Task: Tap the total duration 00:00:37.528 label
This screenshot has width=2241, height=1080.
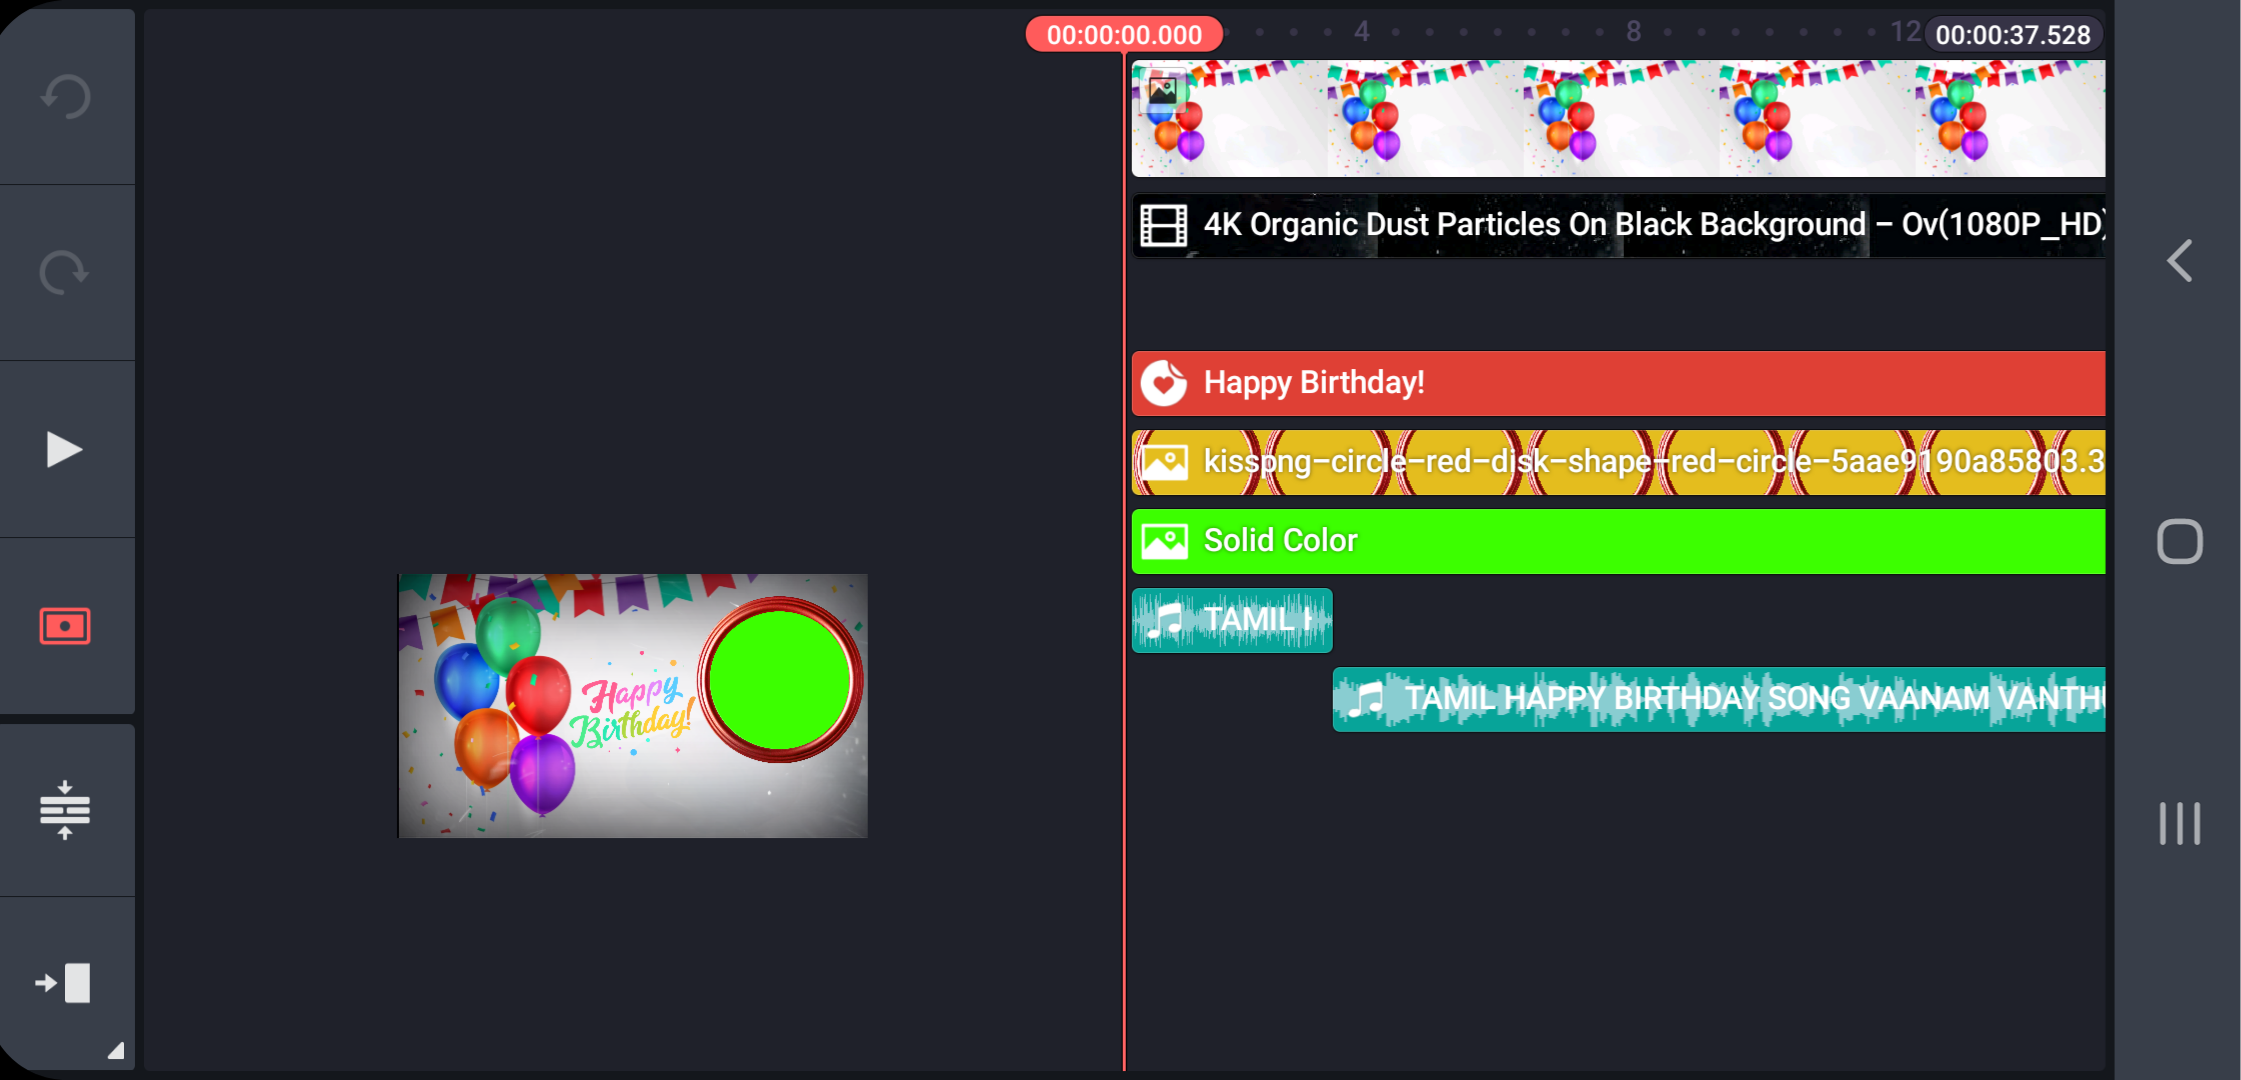Action: [x=2012, y=35]
